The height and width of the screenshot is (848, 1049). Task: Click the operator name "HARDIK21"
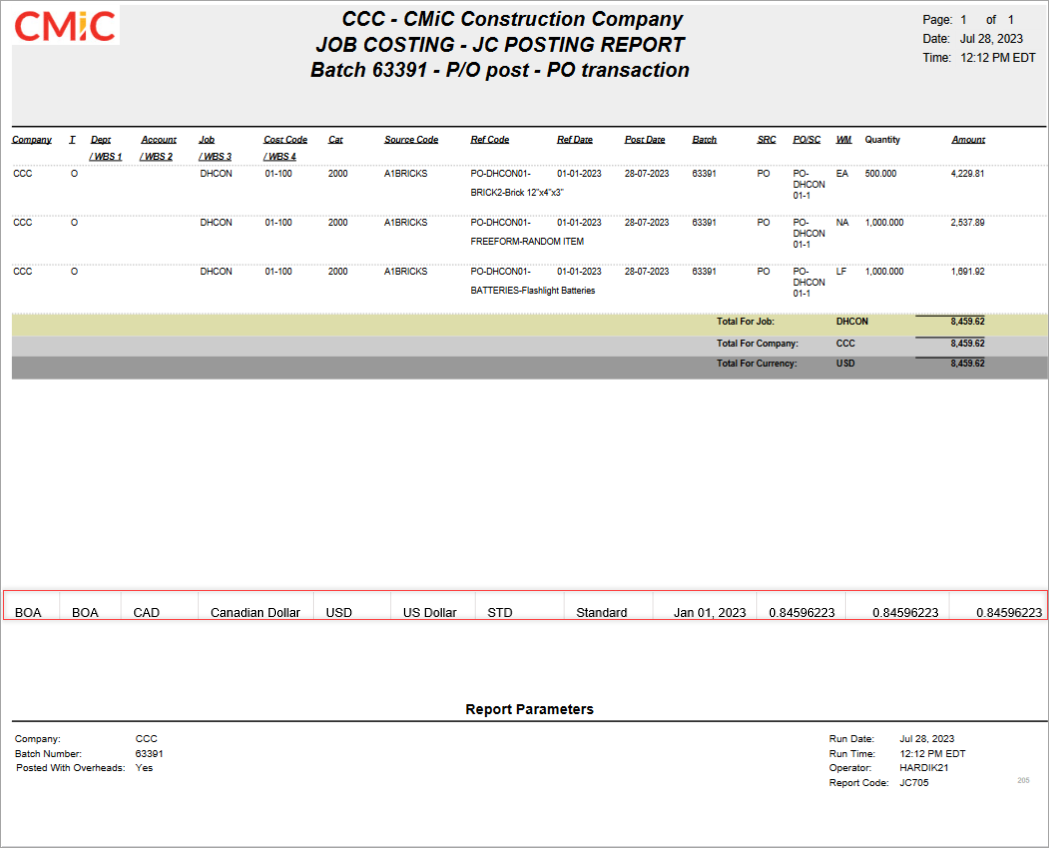[x=924, y=768]
